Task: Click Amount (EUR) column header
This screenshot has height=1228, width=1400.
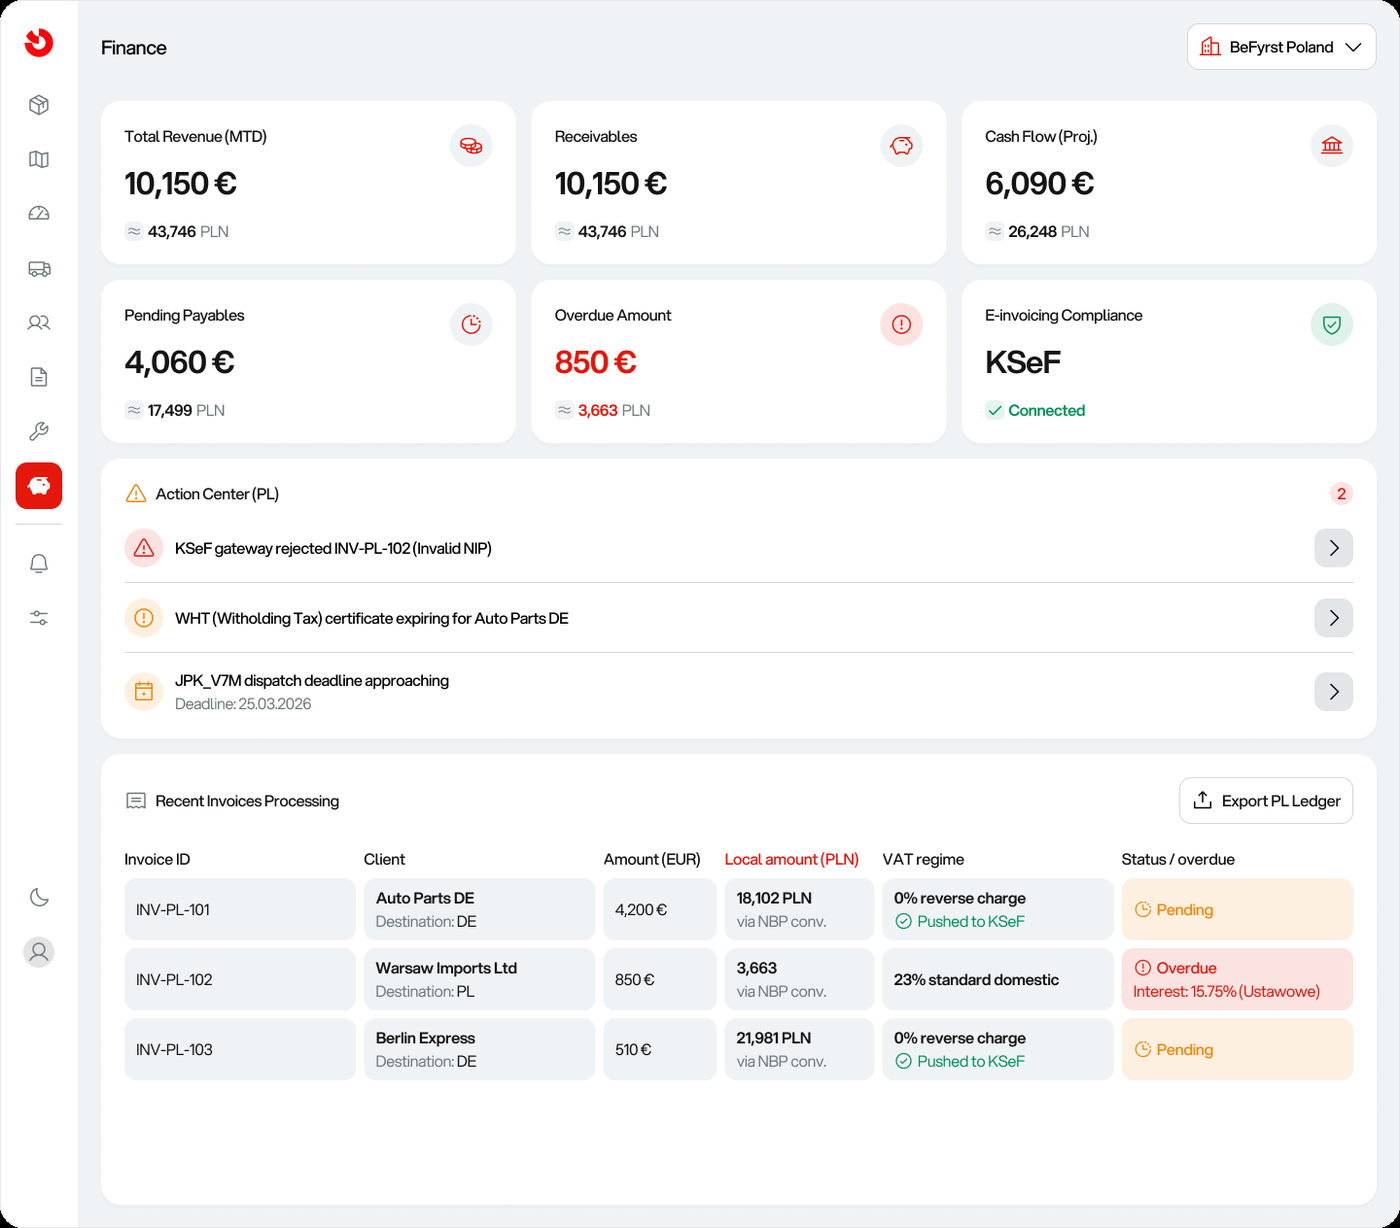Action: click(x=652, y=860)
